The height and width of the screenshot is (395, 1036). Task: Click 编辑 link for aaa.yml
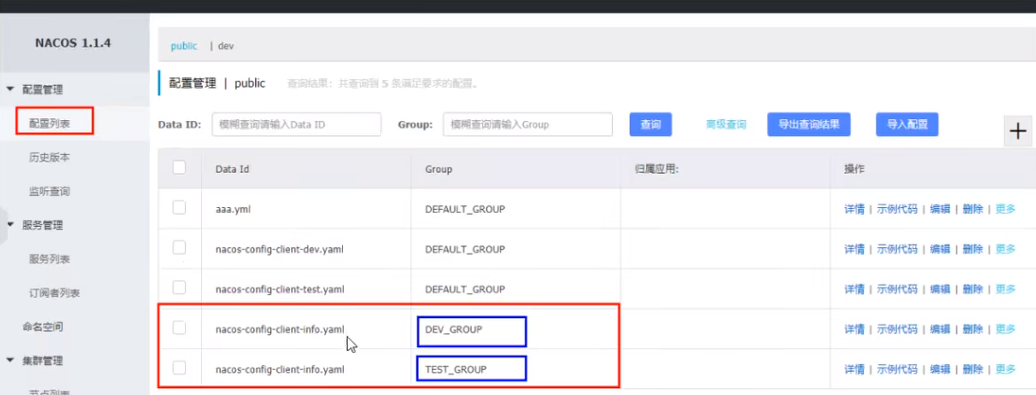point(940,209)
